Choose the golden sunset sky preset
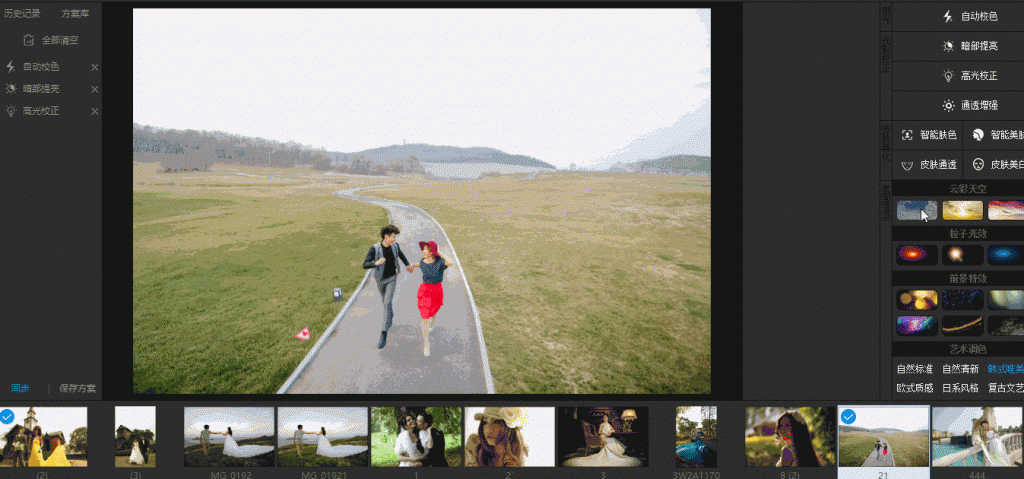This screenshot has height=479, width=1024. tap(962, 210)
